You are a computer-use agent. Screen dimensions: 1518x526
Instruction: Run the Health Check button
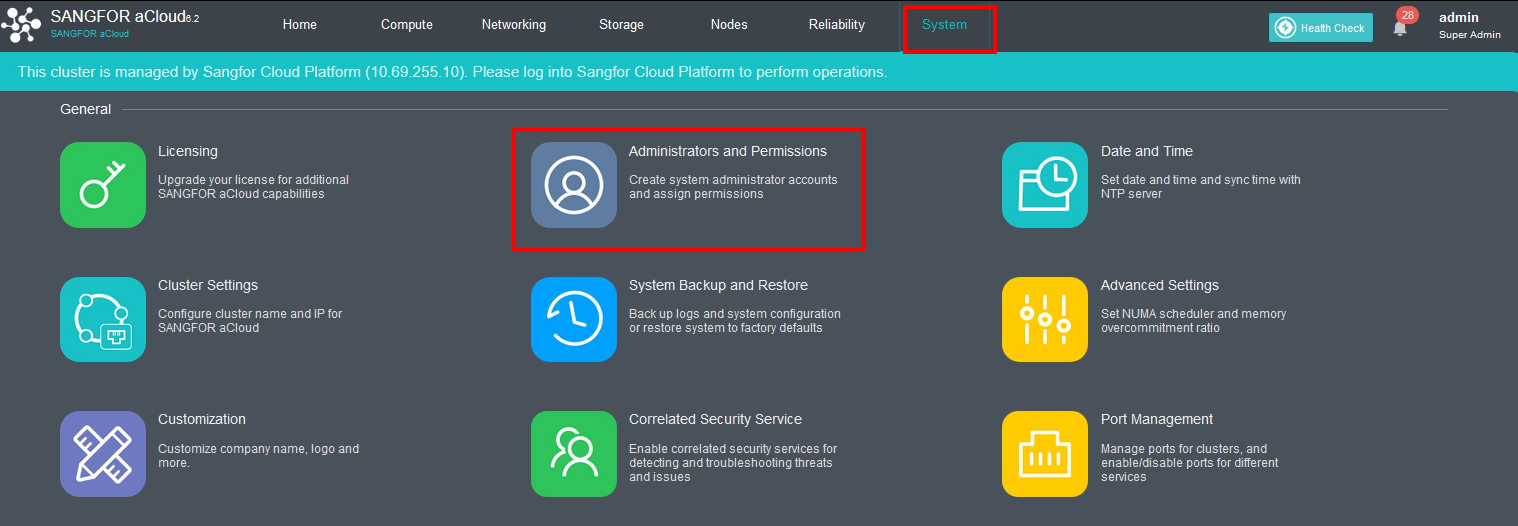click(1321, 28)
